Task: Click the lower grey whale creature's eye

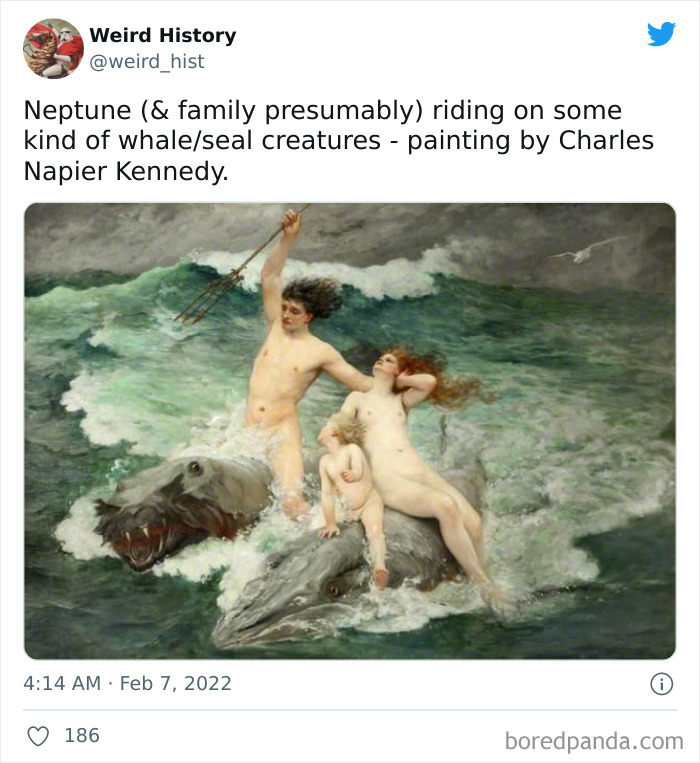Action: tap(334, 590)
